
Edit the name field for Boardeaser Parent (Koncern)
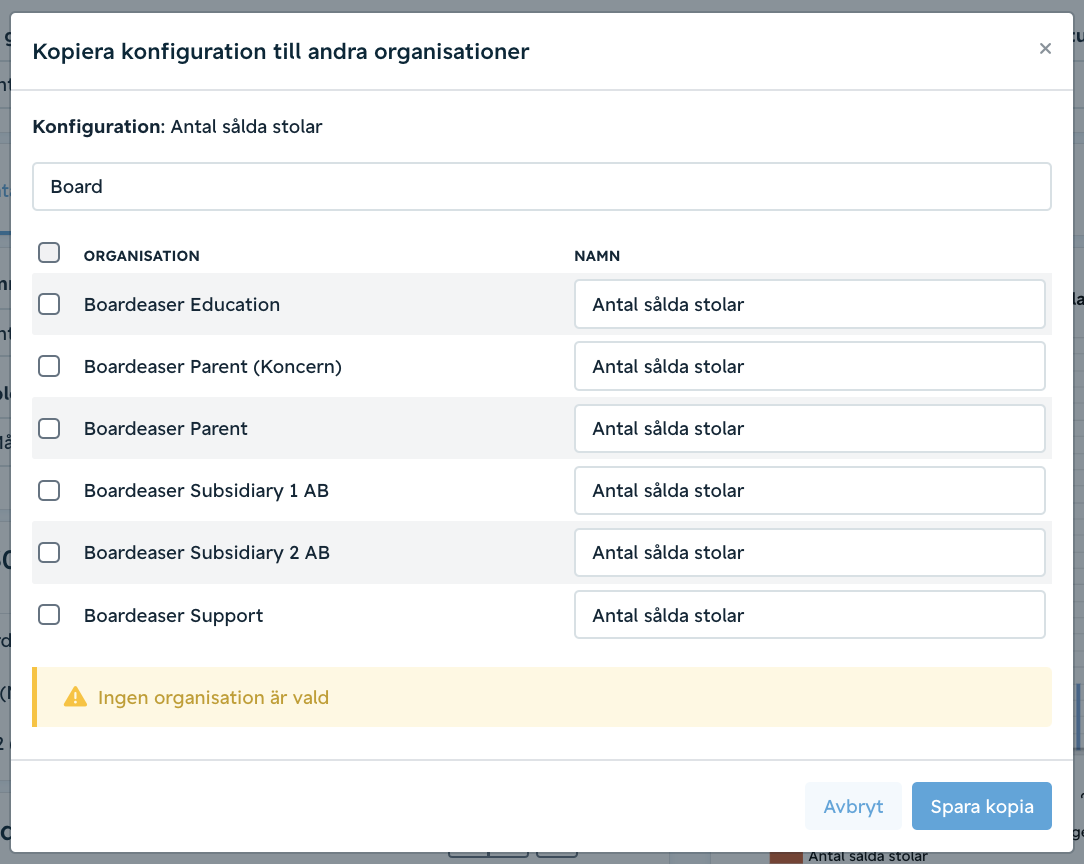(810, 366)
